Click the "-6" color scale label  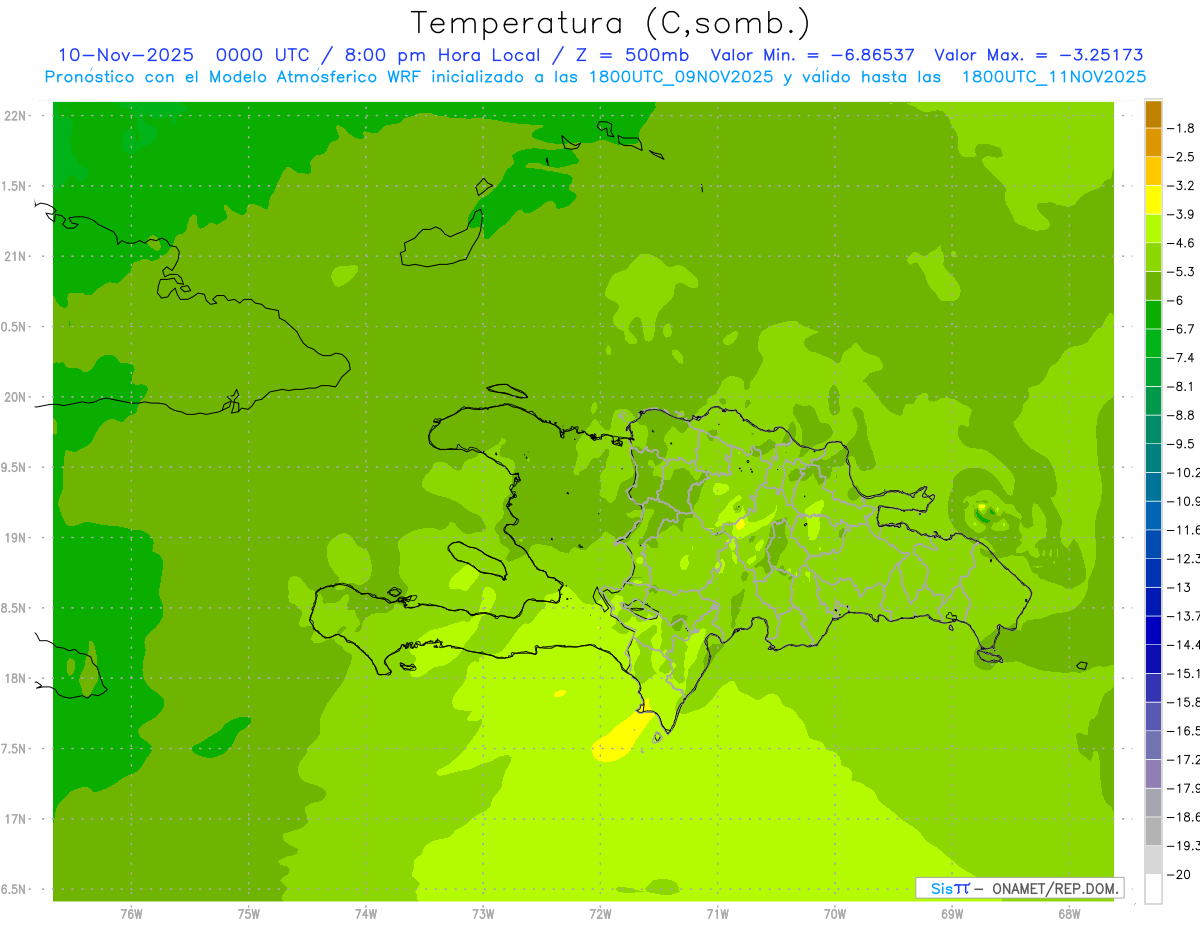[x=1176, y=300]
